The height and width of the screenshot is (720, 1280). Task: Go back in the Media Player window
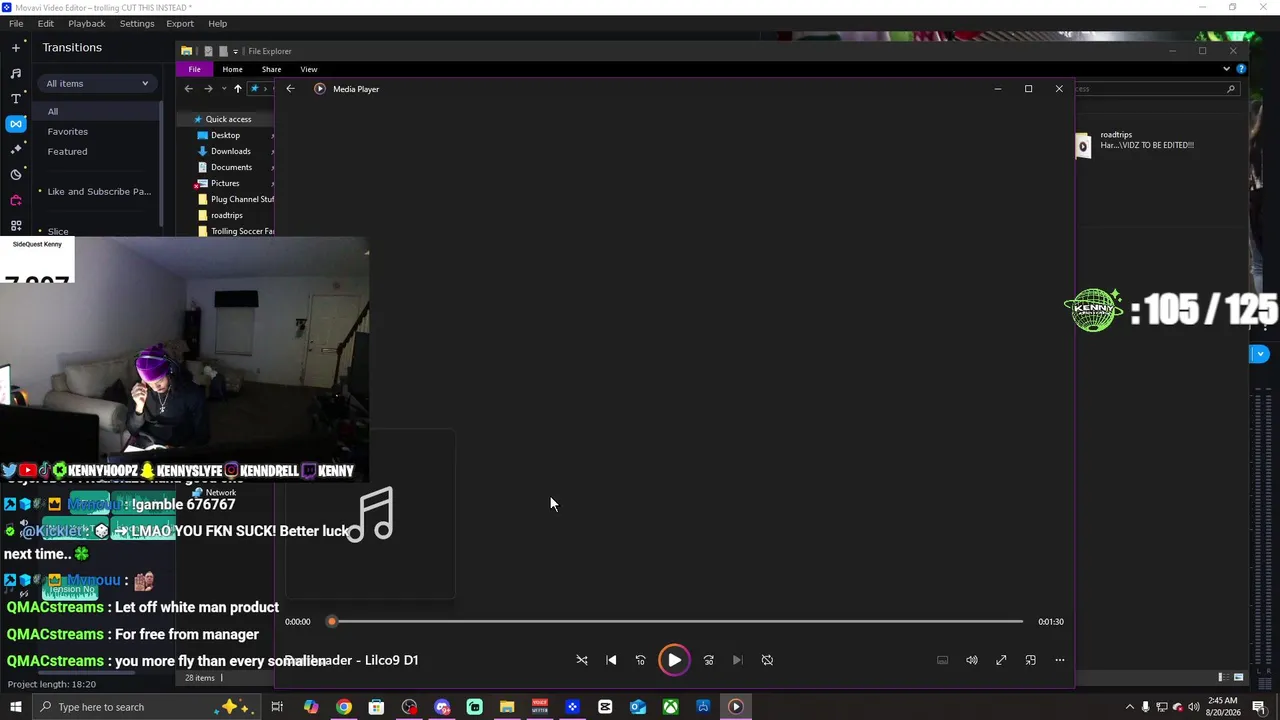pos(290,89)
